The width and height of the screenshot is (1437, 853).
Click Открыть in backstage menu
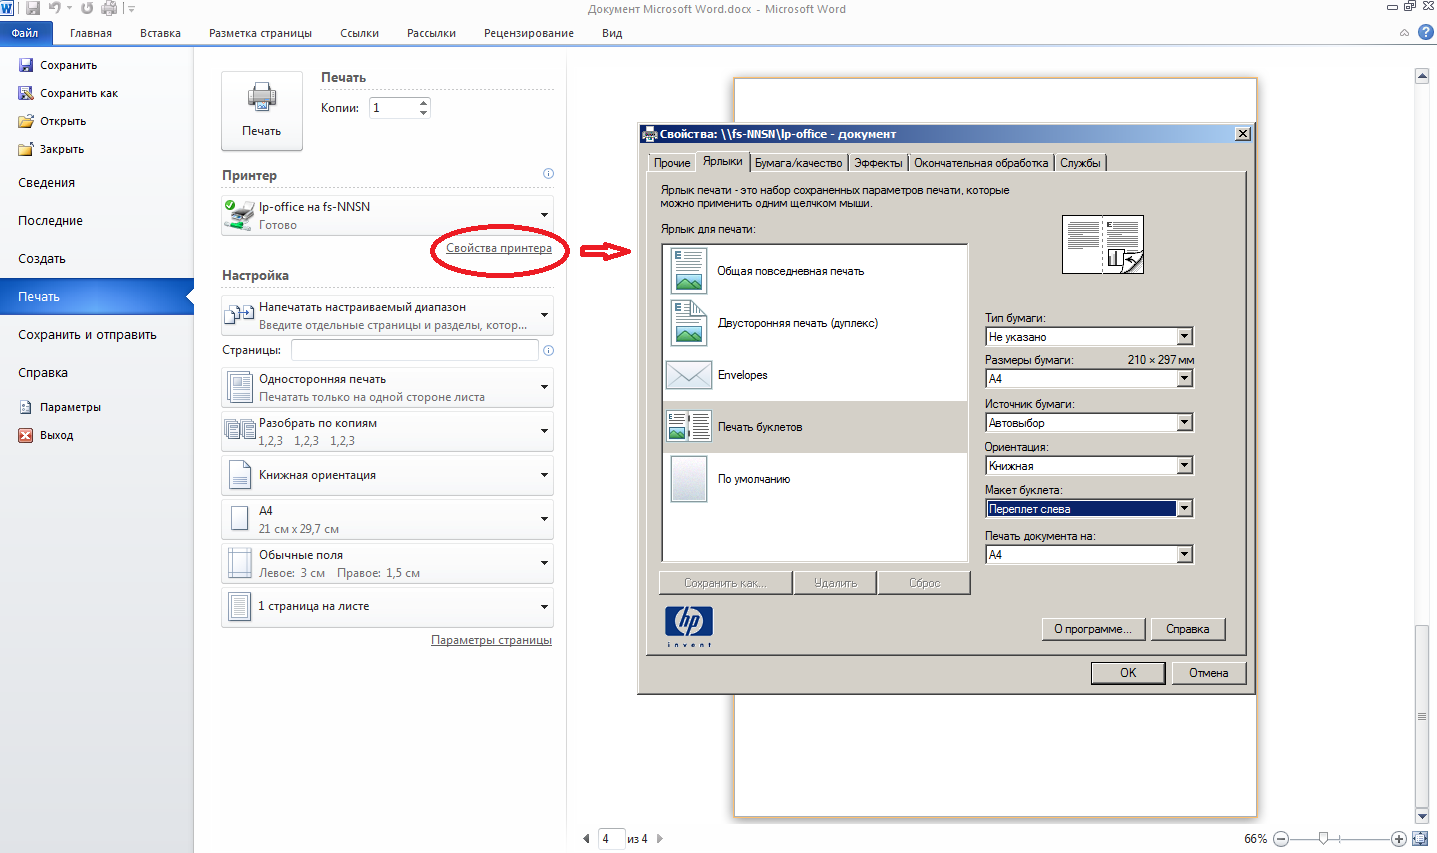63,121
